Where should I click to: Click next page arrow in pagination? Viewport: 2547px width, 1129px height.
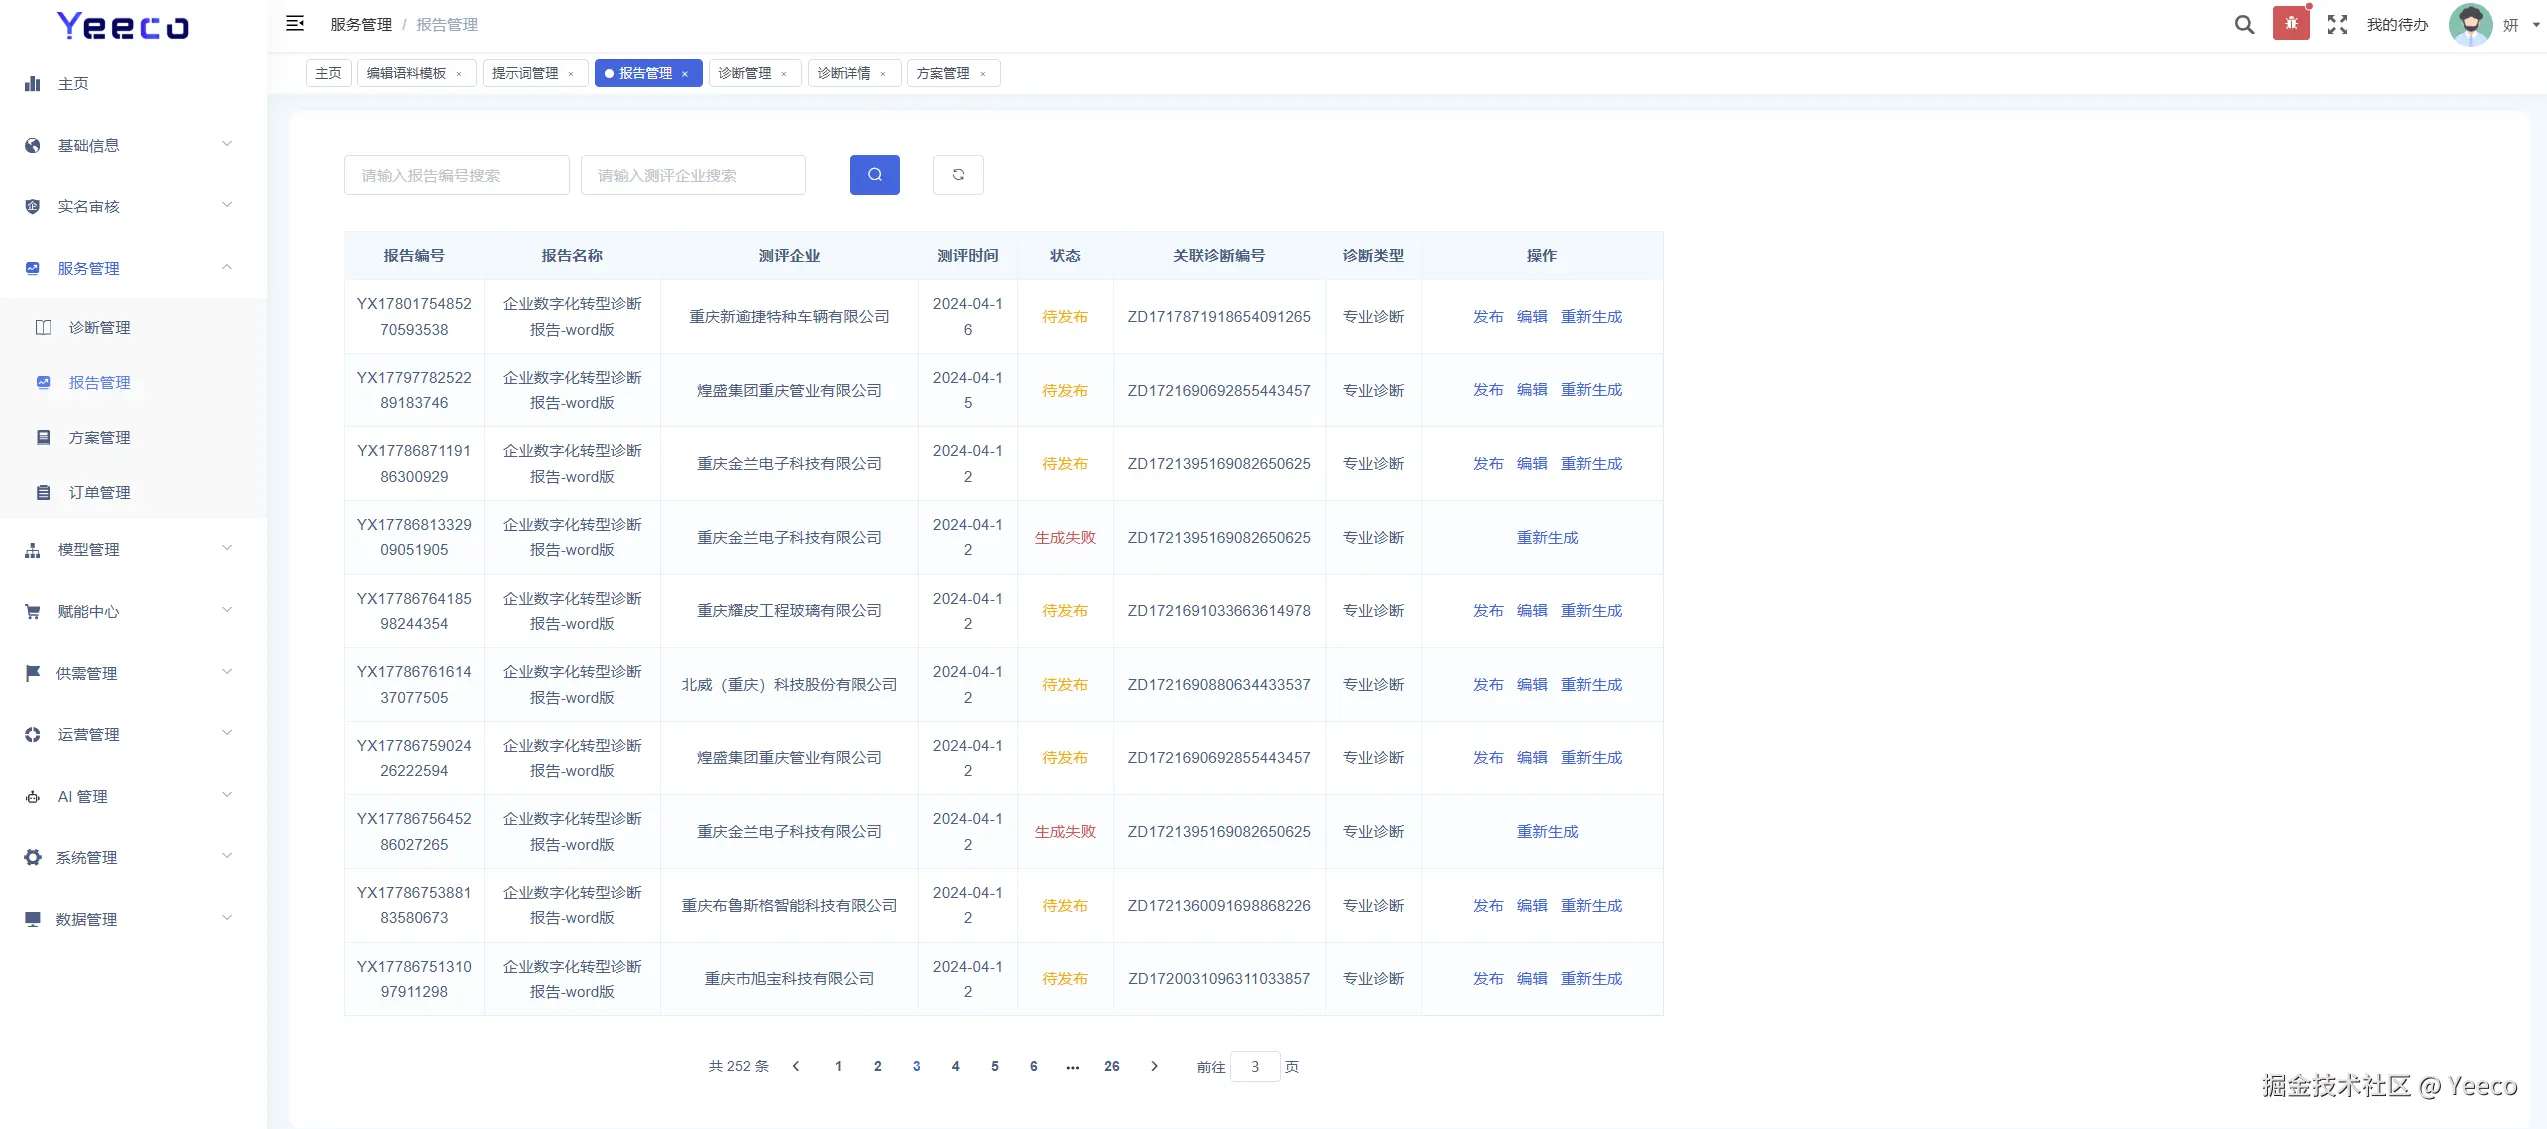tap(1154, 1067)
